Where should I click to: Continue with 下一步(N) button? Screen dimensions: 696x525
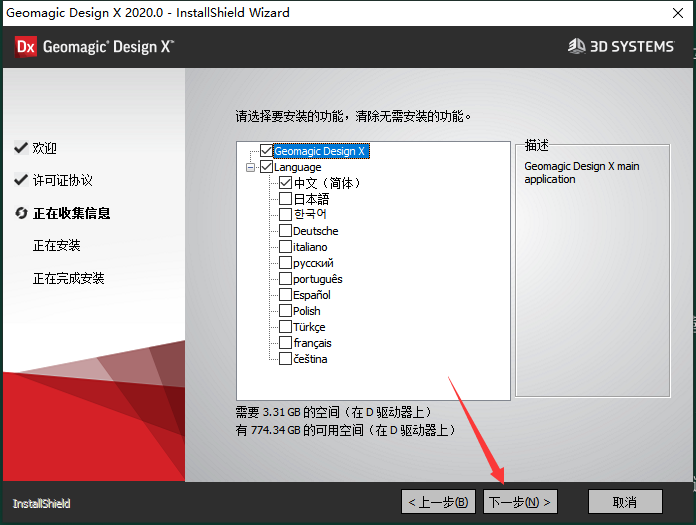(x=520, y=502)
